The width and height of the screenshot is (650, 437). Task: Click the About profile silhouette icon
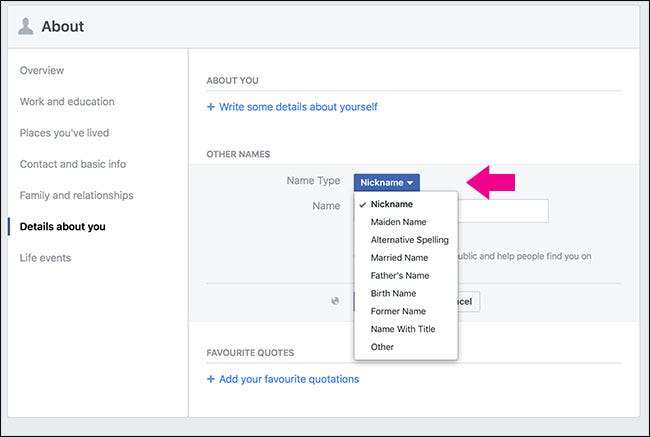[26, 26]
